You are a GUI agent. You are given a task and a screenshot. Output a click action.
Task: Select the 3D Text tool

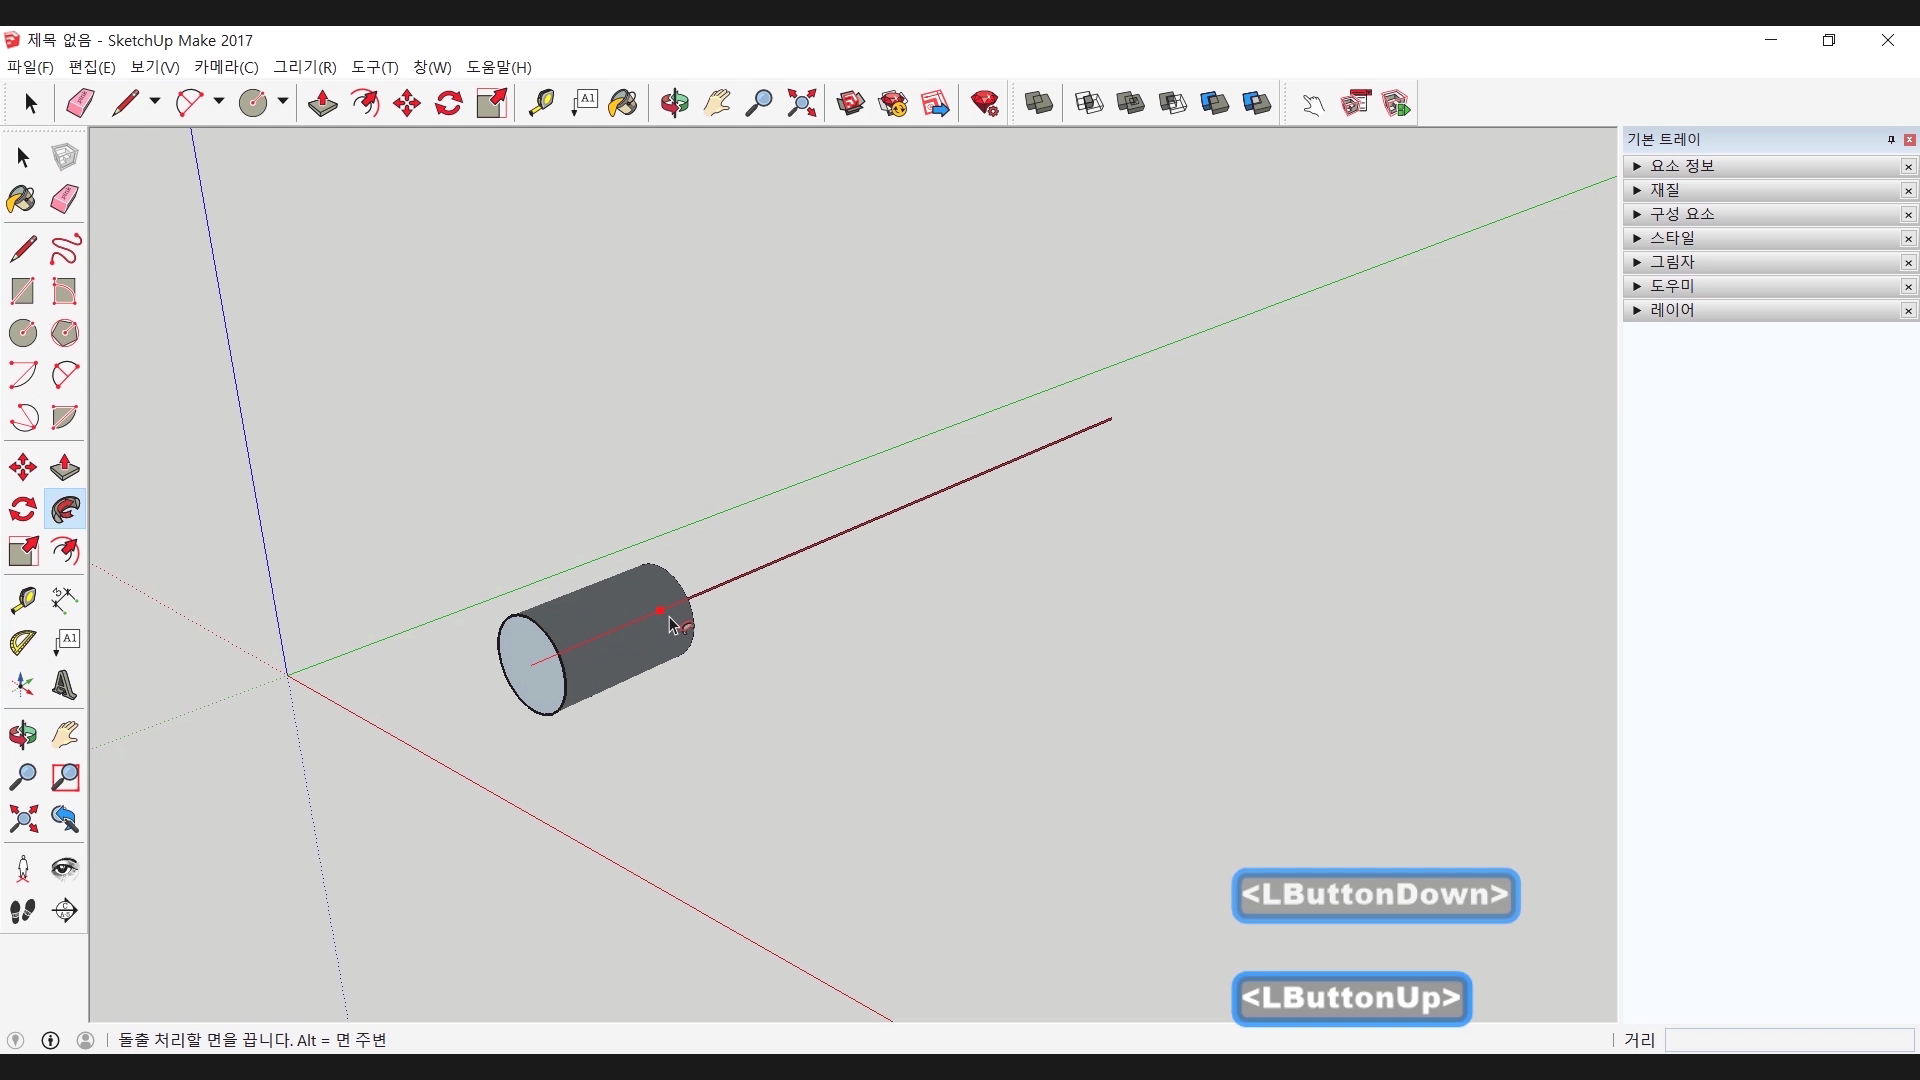point(65,685)
